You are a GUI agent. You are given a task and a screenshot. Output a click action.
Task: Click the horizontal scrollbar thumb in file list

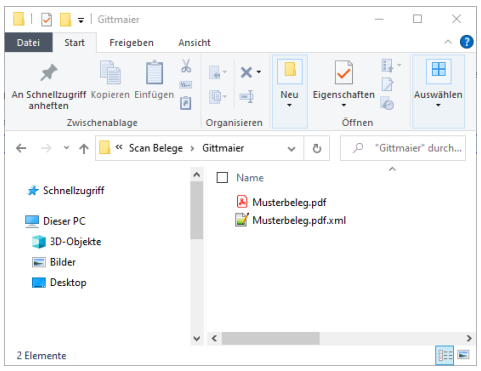click(x=270, y=338)
